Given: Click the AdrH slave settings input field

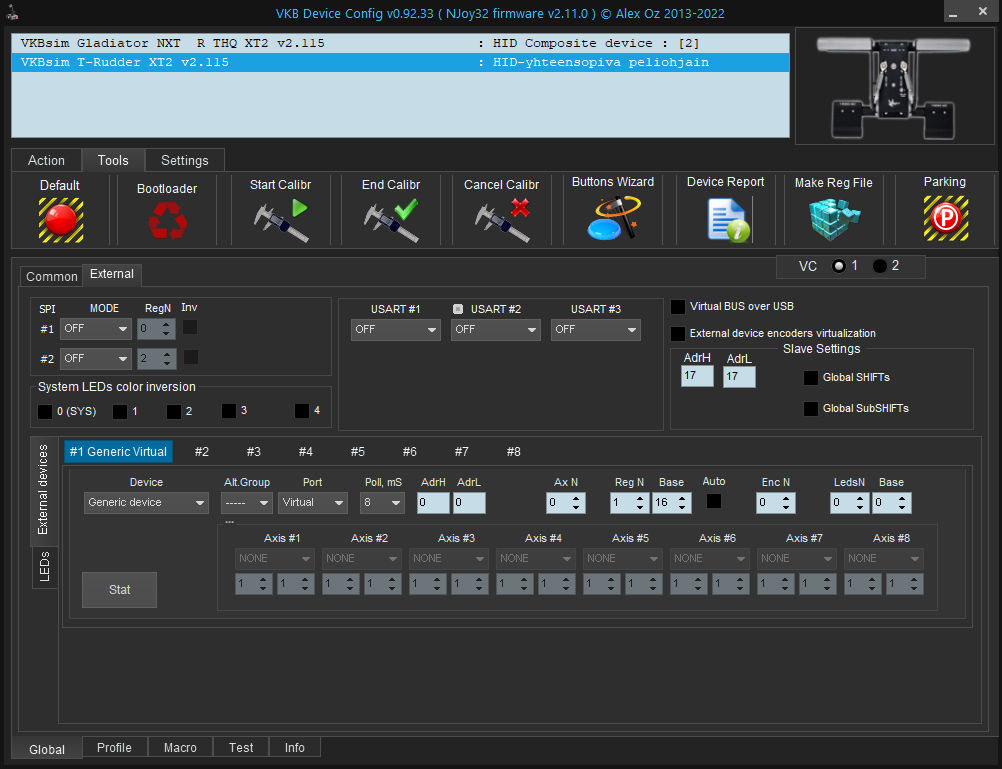Looking at the screenshot, I should 697,376.
